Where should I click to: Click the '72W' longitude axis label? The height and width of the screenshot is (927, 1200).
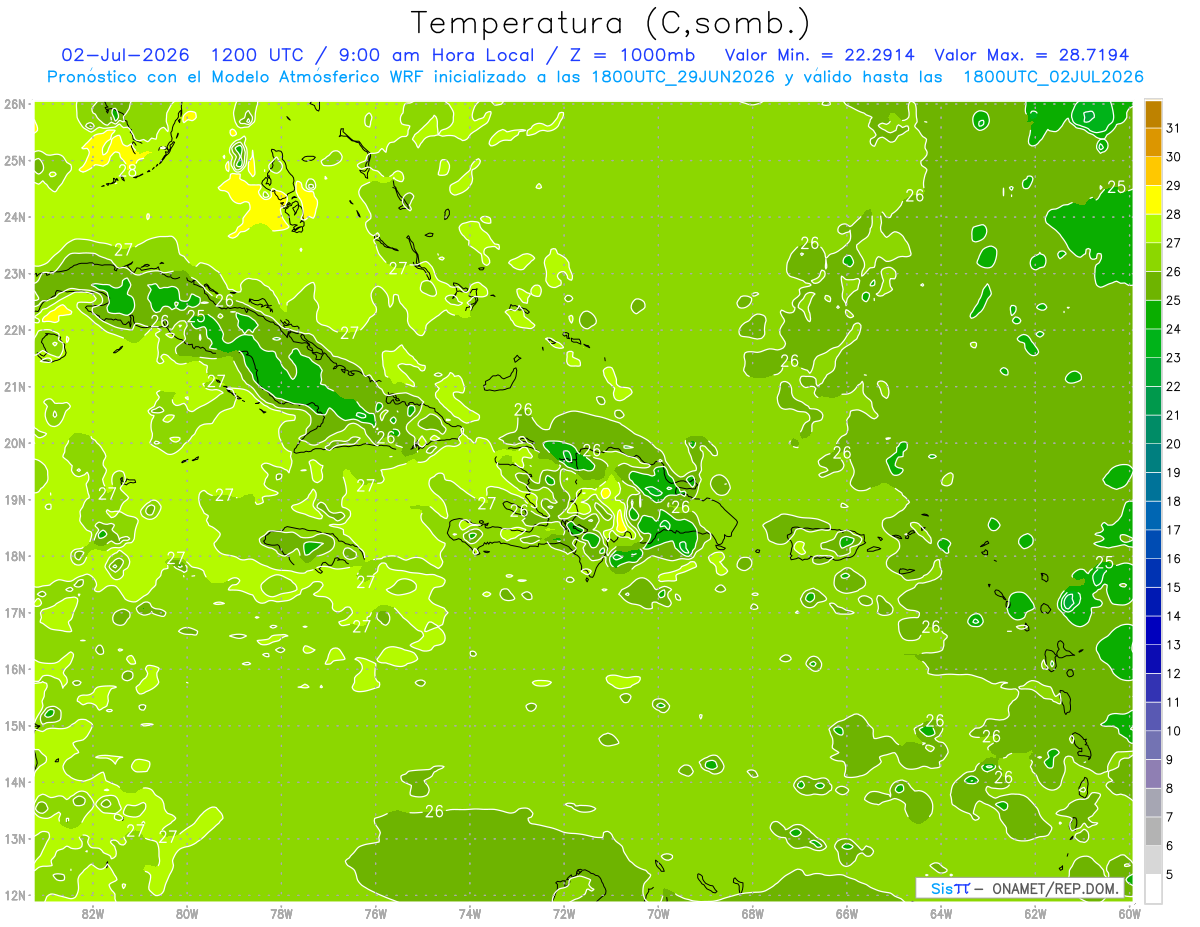(564, 913)
